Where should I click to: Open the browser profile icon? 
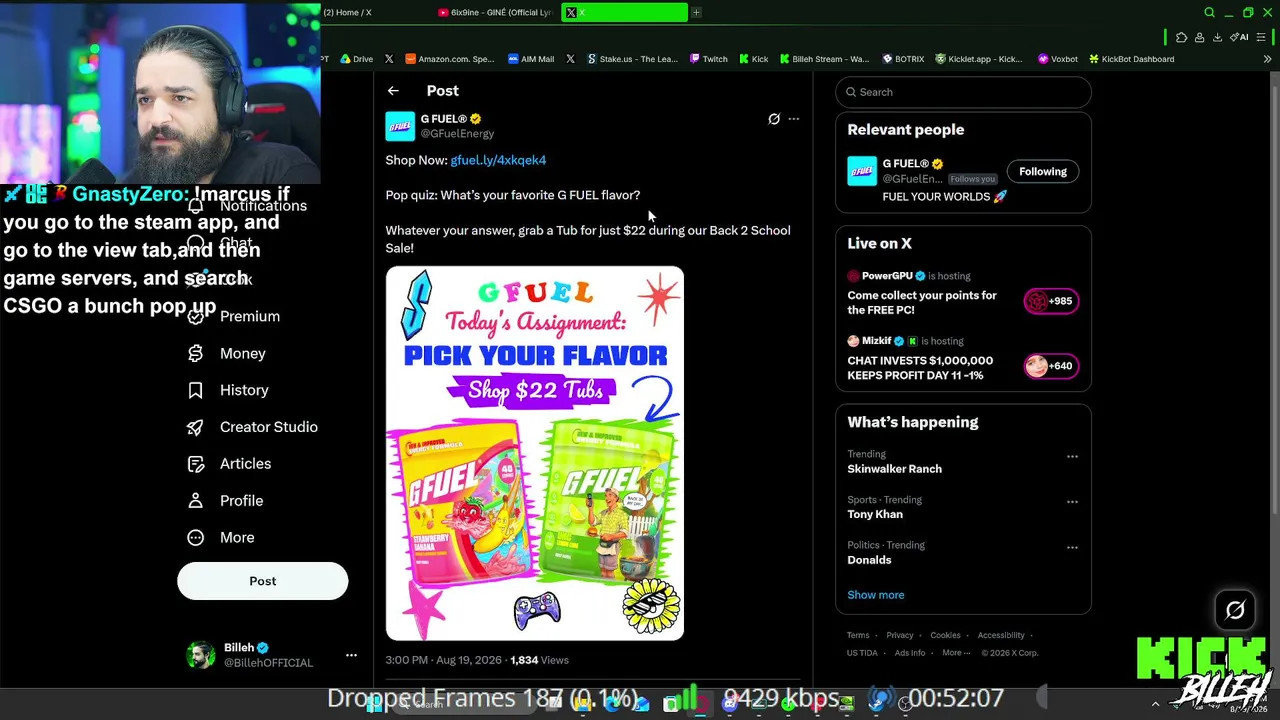click(x=1199, y=38)
